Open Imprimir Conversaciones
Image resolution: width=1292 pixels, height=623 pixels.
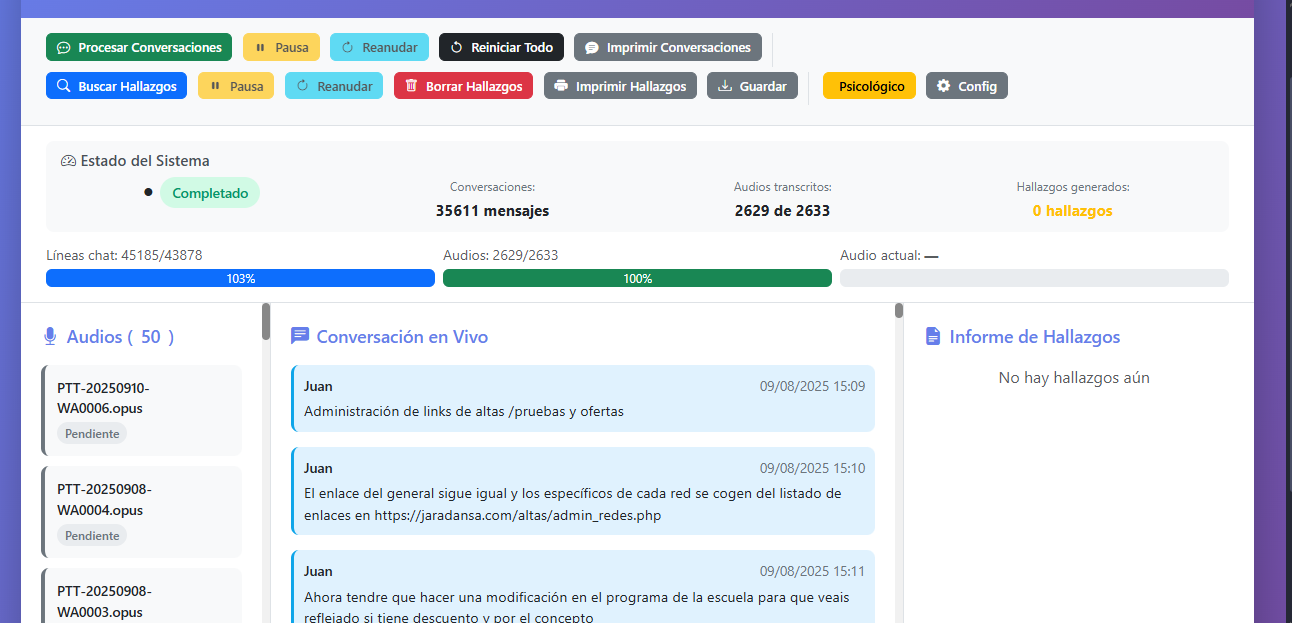point(667,47)
